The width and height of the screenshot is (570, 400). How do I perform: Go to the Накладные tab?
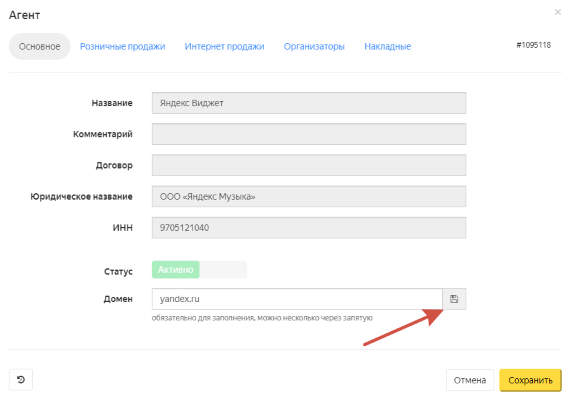[x=388, y=47]
